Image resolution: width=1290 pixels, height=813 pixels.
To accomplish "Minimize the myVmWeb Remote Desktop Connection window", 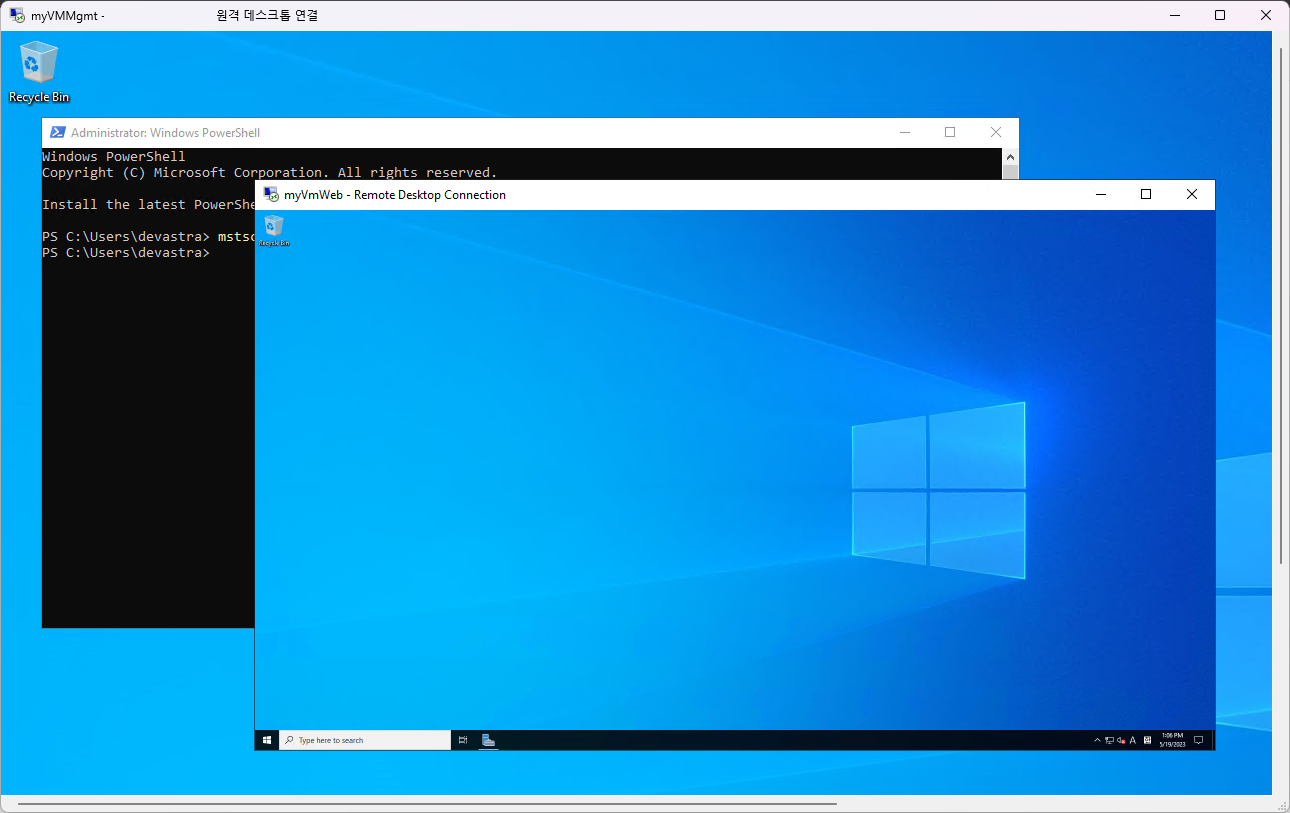I will click(x=1100, y=194).
